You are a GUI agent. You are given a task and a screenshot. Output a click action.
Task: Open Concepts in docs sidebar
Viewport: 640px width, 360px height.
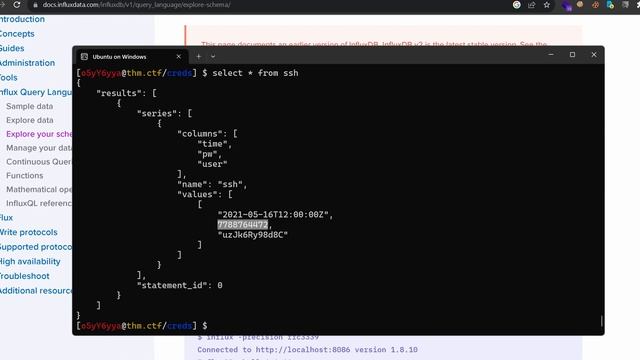[x=17, y=34]
